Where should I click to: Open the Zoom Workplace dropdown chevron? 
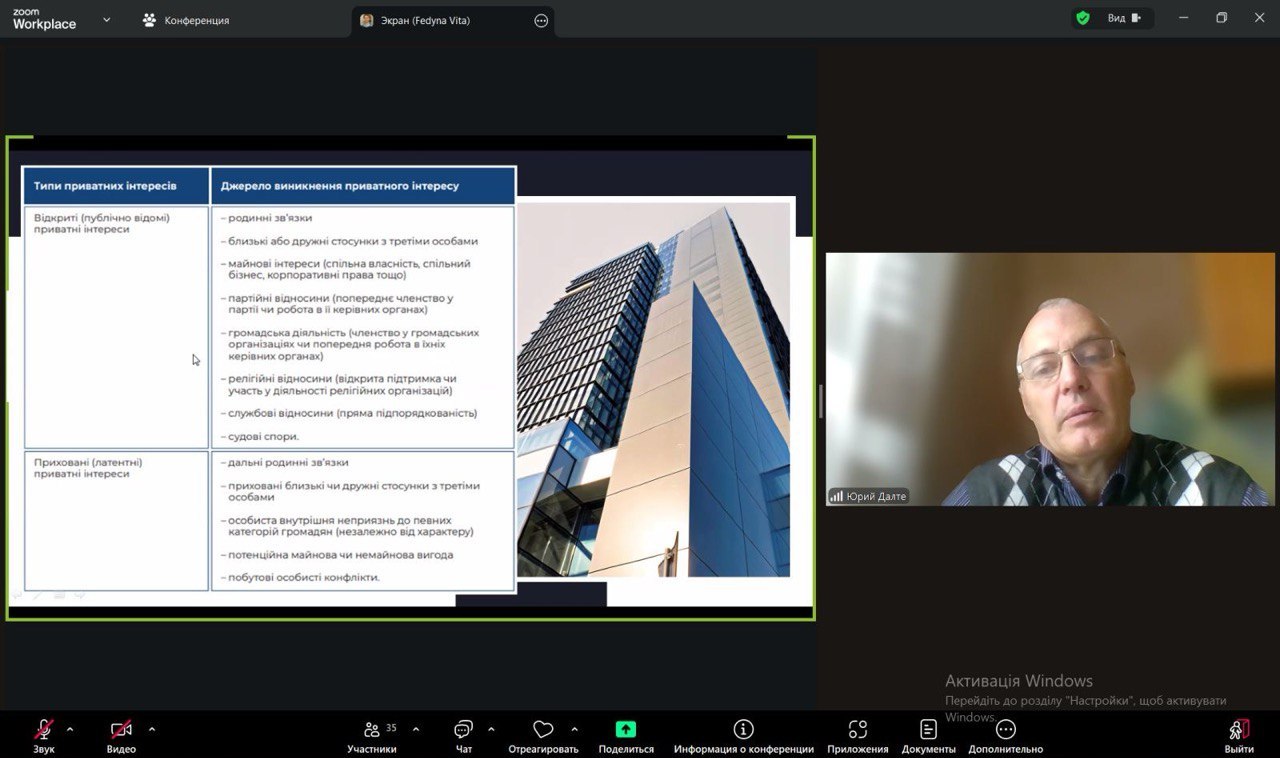(x=107, y=19)
